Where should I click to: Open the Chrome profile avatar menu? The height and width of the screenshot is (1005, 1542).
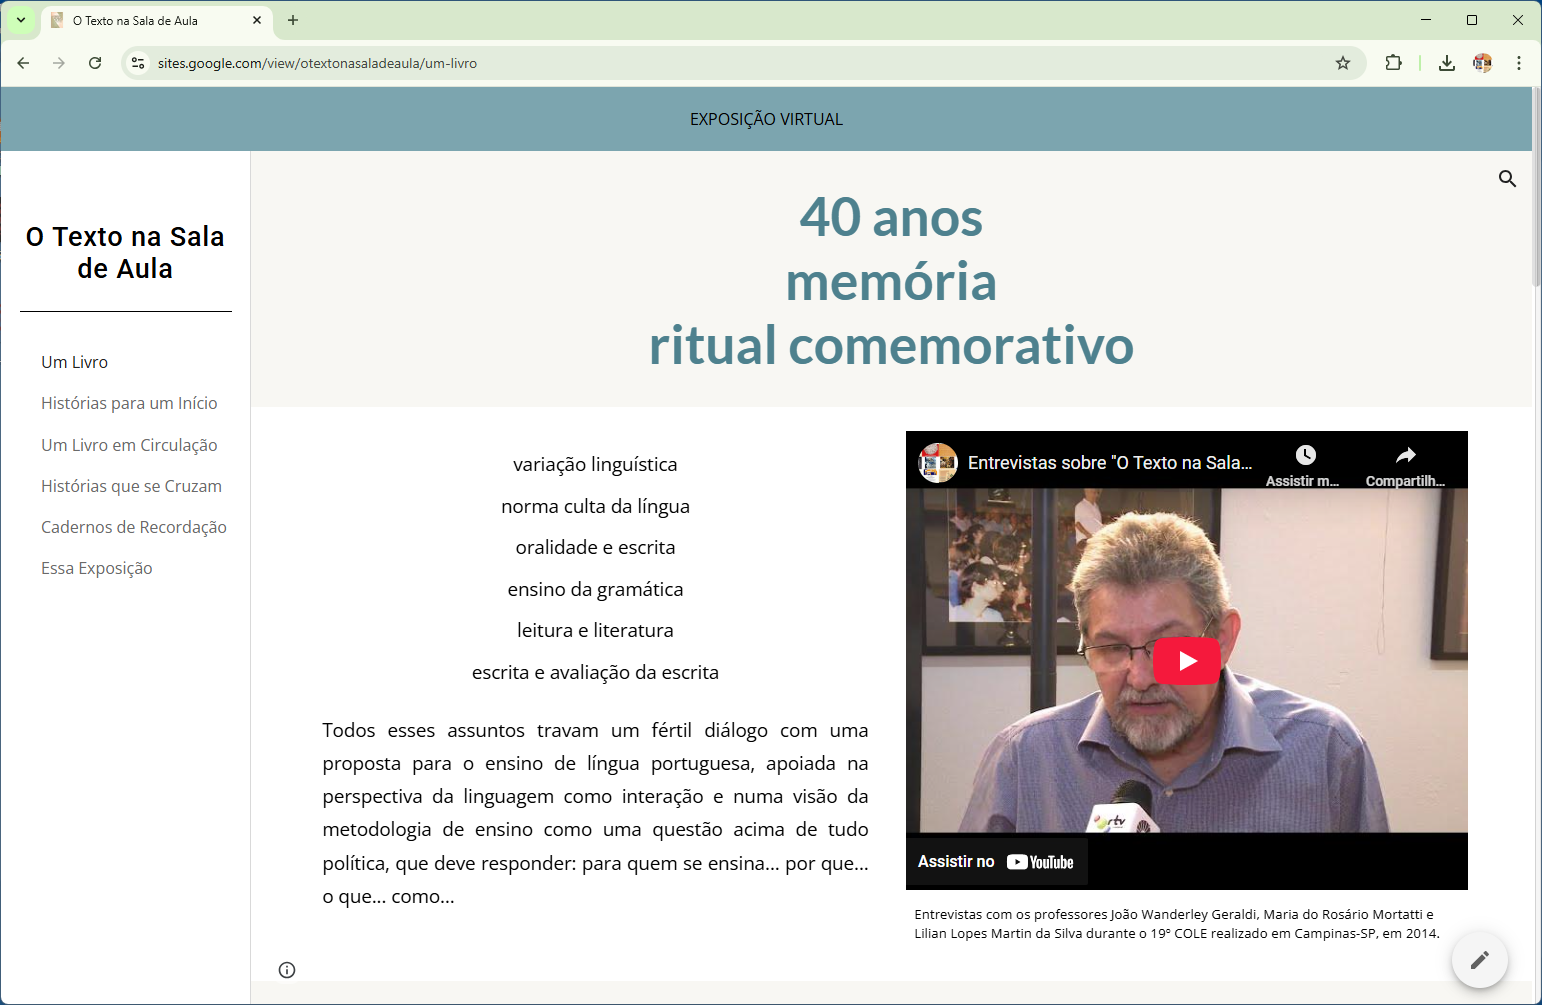(1482, 63)
